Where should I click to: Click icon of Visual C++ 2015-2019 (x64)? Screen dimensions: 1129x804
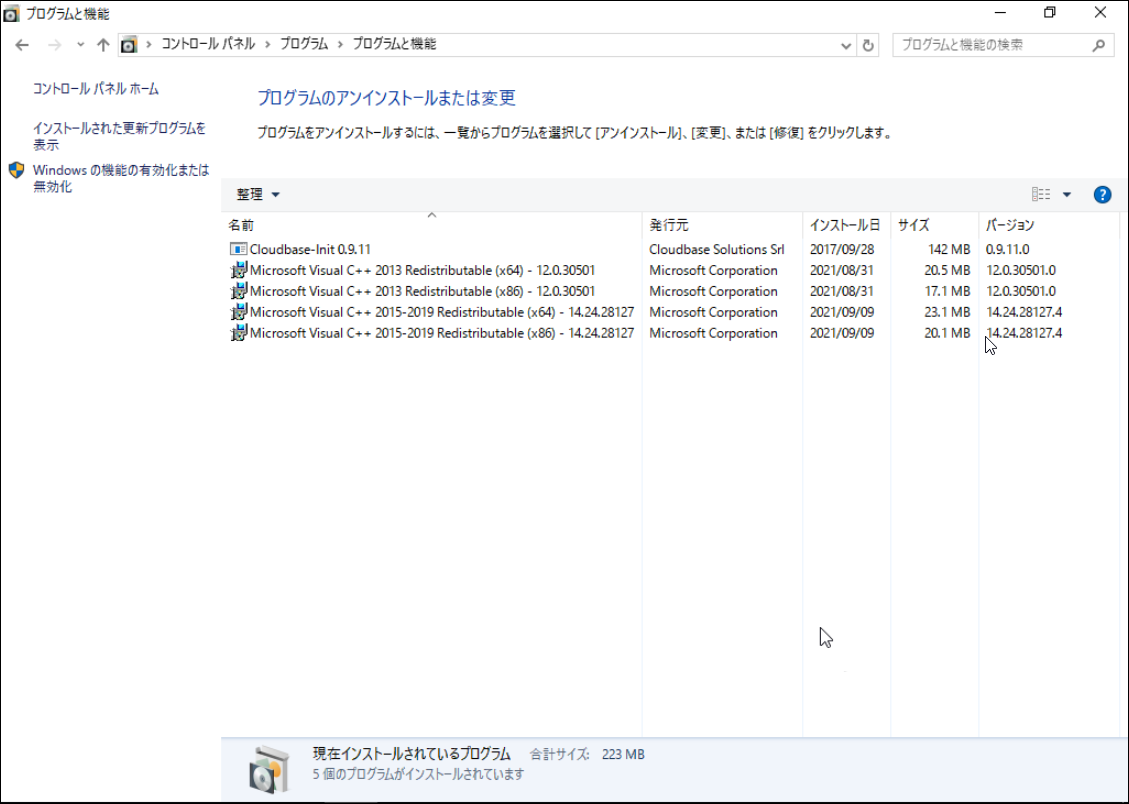238,312
